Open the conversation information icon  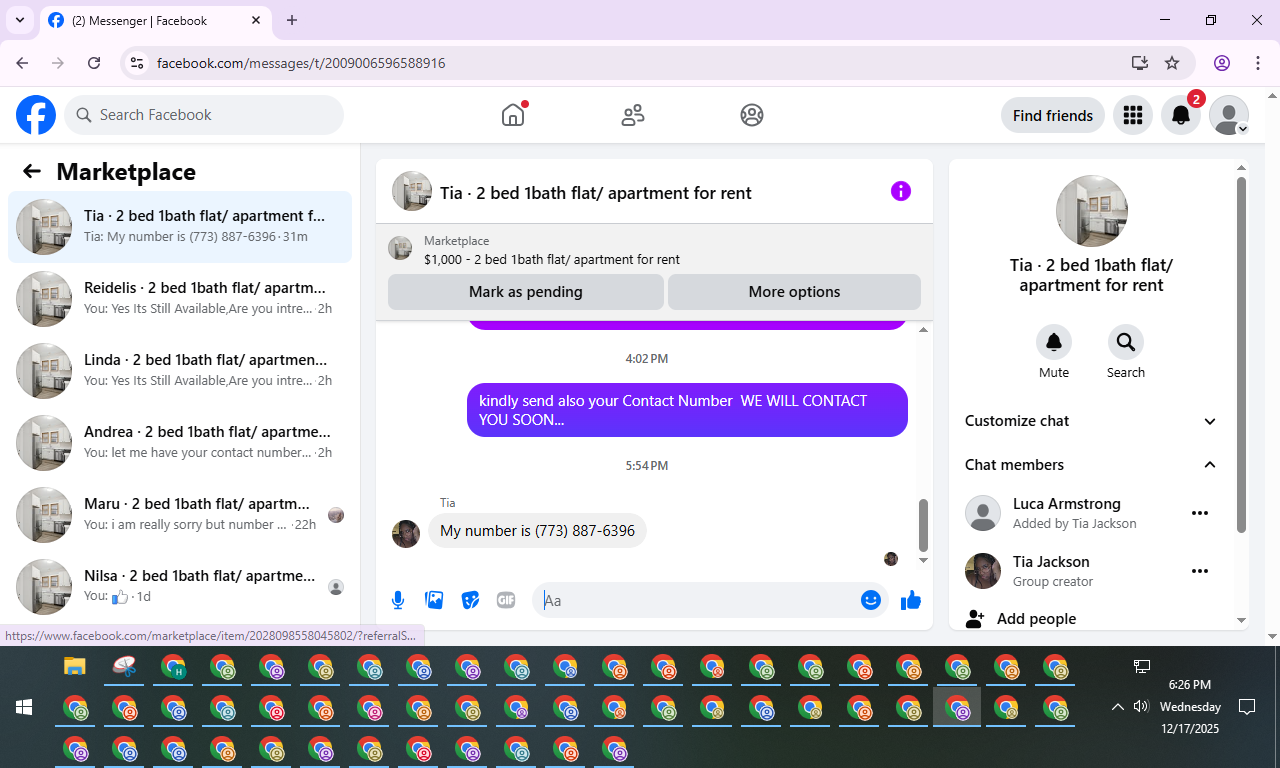pos(901,191)
